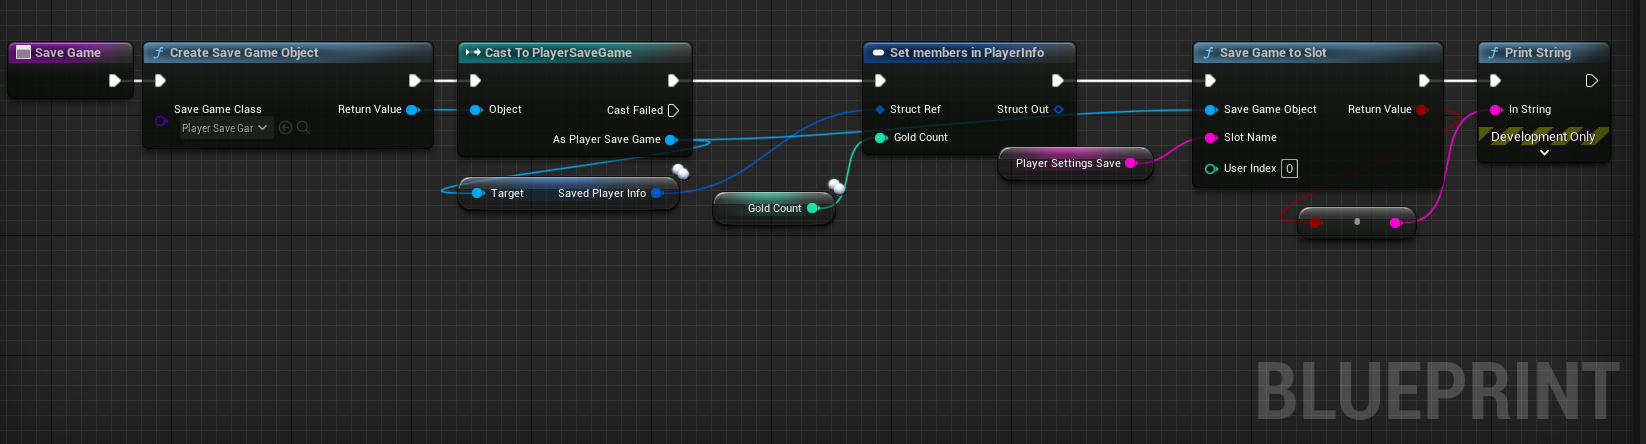
Task: Click the Cast Failed execution pin
Action: click(673, 110)
